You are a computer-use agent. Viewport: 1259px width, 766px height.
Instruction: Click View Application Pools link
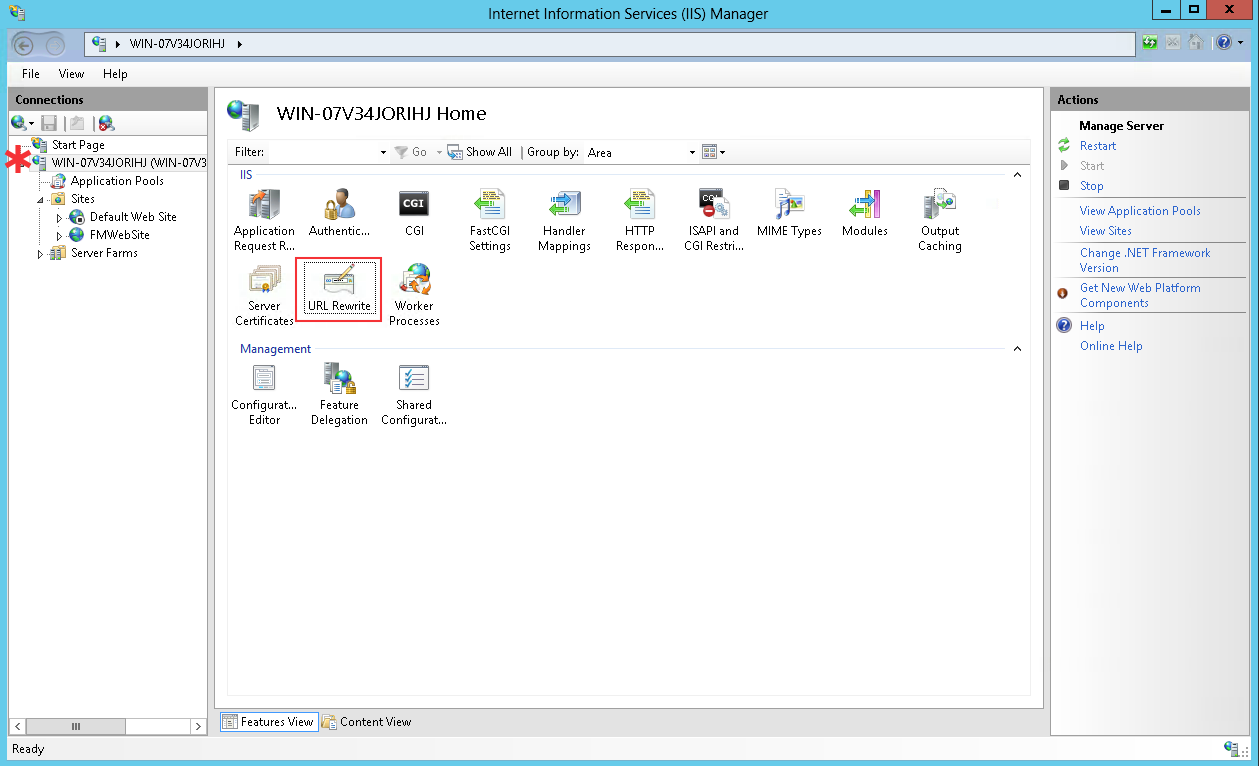click(x=1140, y=211)
